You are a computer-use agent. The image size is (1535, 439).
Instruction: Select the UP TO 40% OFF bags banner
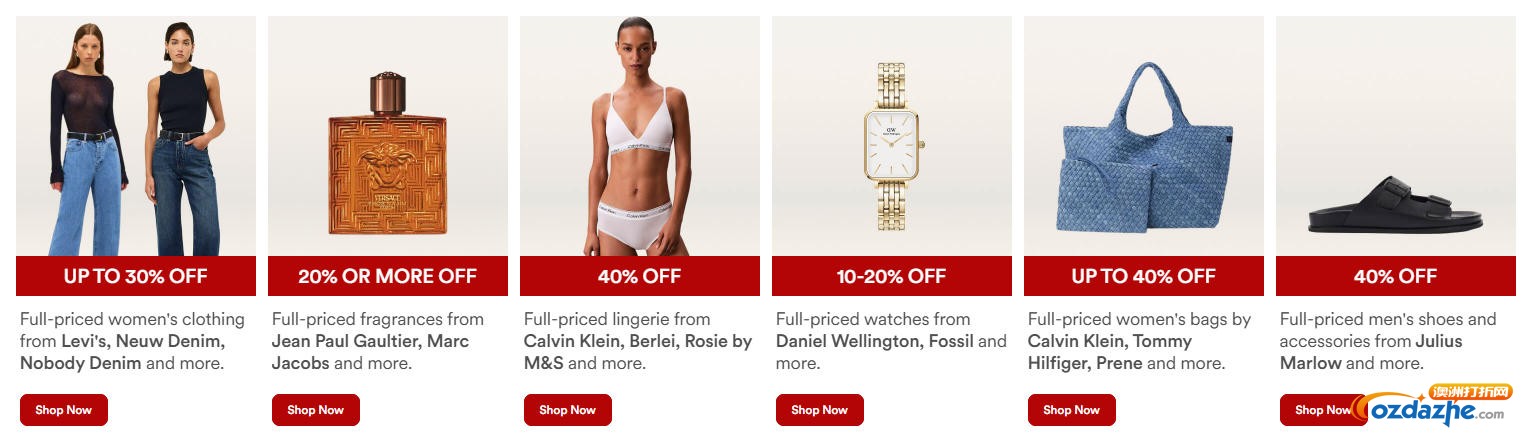click(x=1144, y=276)
